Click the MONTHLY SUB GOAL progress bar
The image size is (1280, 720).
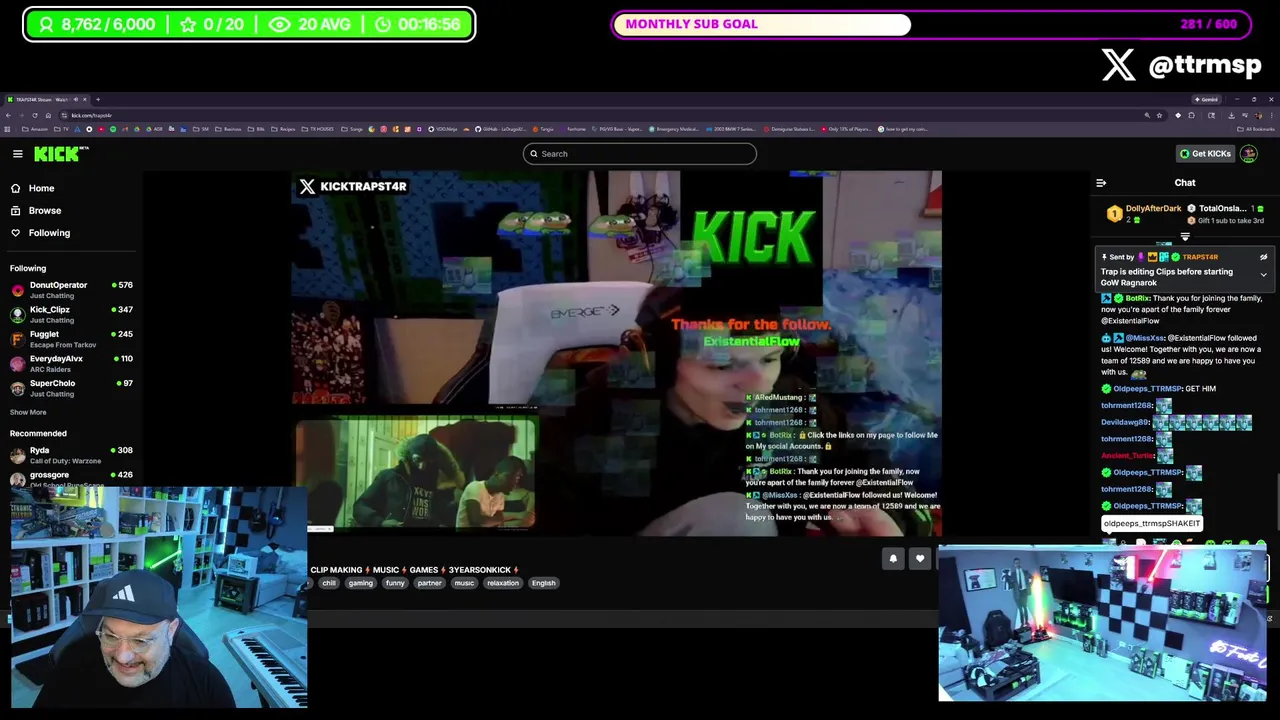coord(932,24)
